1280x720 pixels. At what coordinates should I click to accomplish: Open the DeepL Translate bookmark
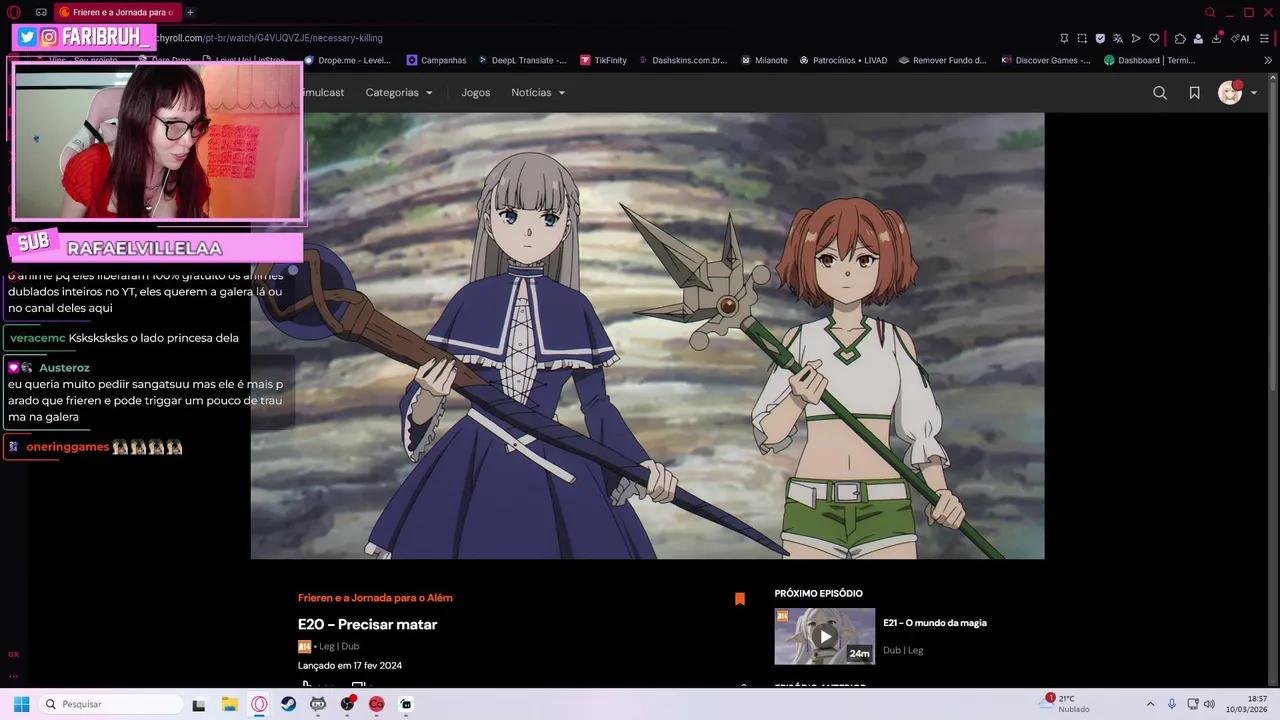(x=522, y=60)
